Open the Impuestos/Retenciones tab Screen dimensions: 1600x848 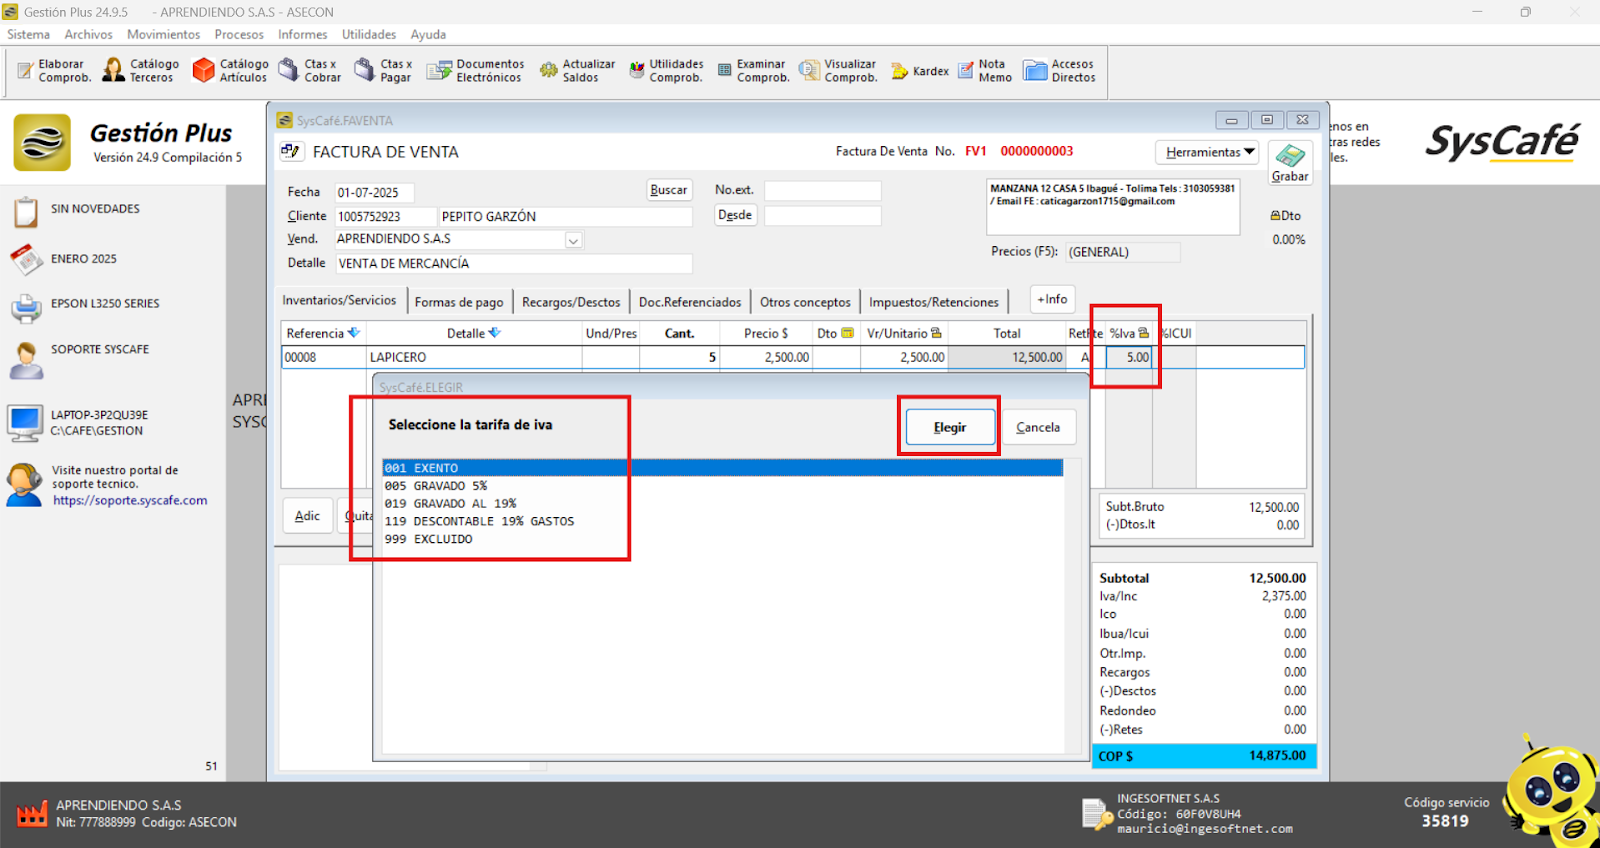pyautogui.click(x=933, y=302)
